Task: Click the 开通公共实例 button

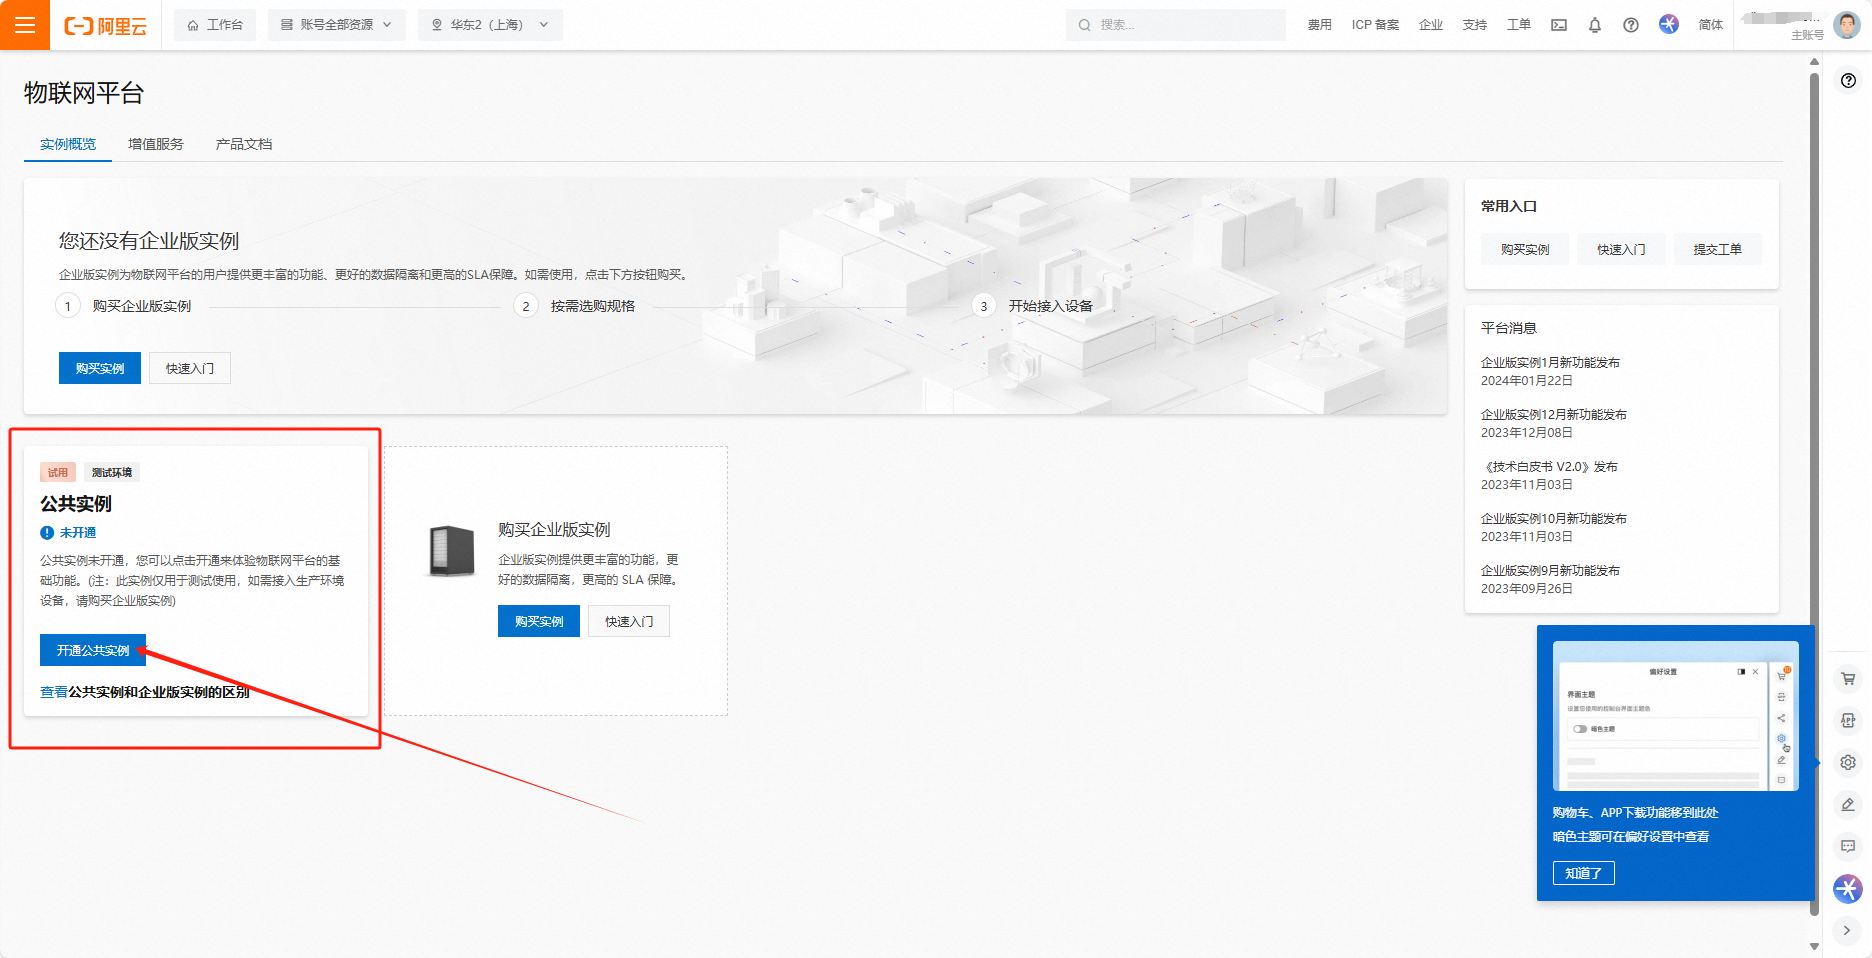Action: (x=93, y=650)
